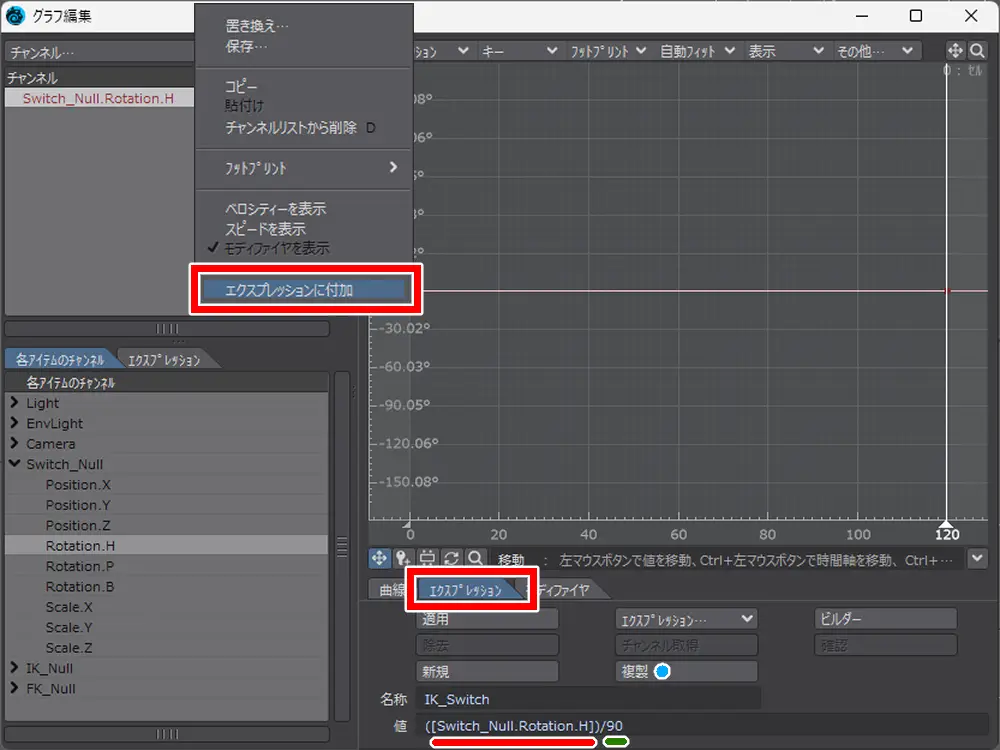Click the pan graph icon at top right

[954, 50]
